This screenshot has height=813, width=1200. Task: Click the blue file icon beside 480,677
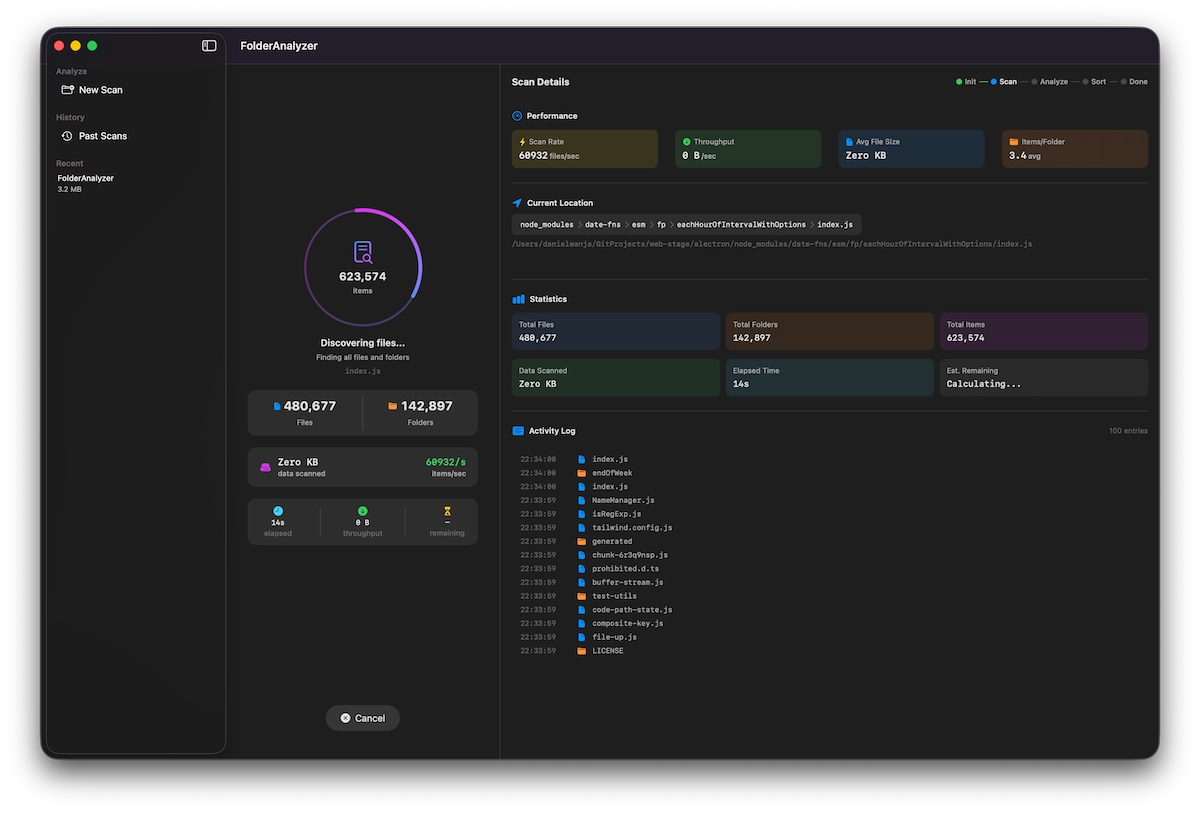tap(277, 406)
